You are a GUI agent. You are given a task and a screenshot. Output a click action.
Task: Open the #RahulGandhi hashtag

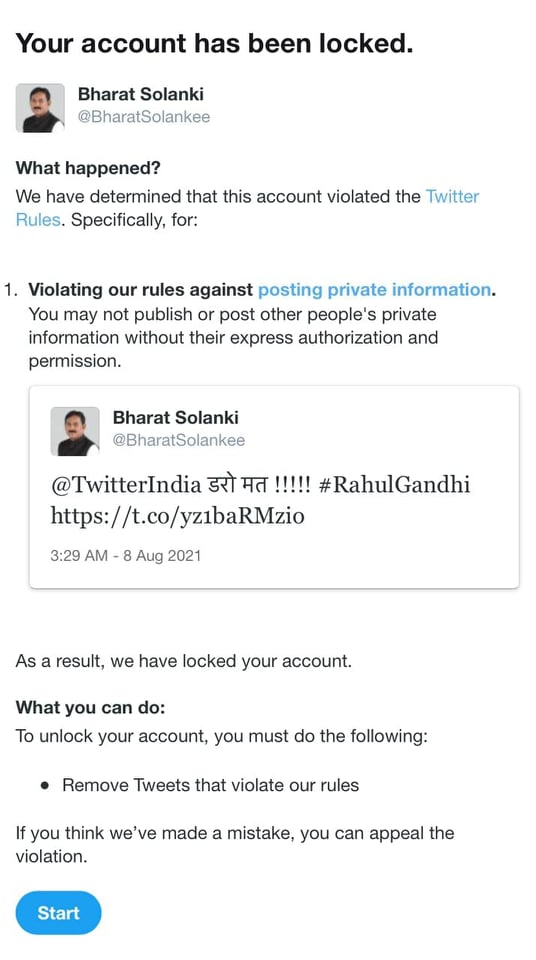click(x=394, y=486)
